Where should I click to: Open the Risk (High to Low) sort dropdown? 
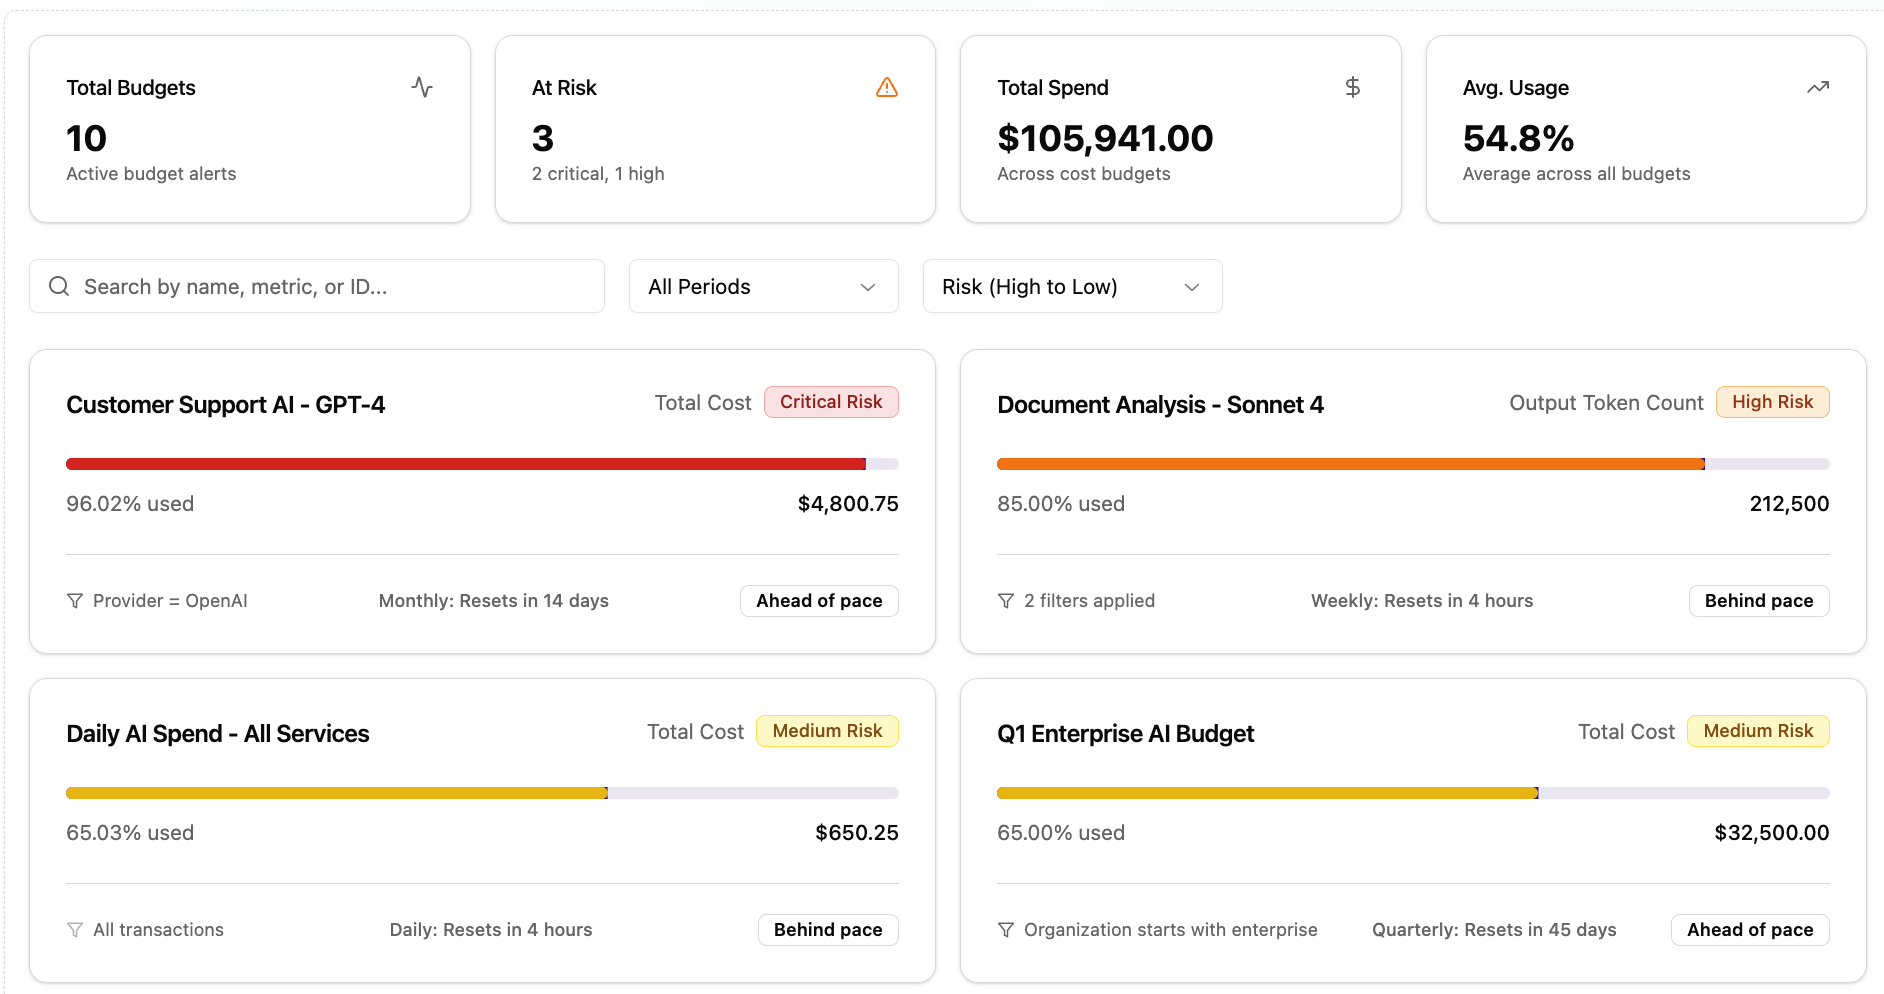(1072, 286)
